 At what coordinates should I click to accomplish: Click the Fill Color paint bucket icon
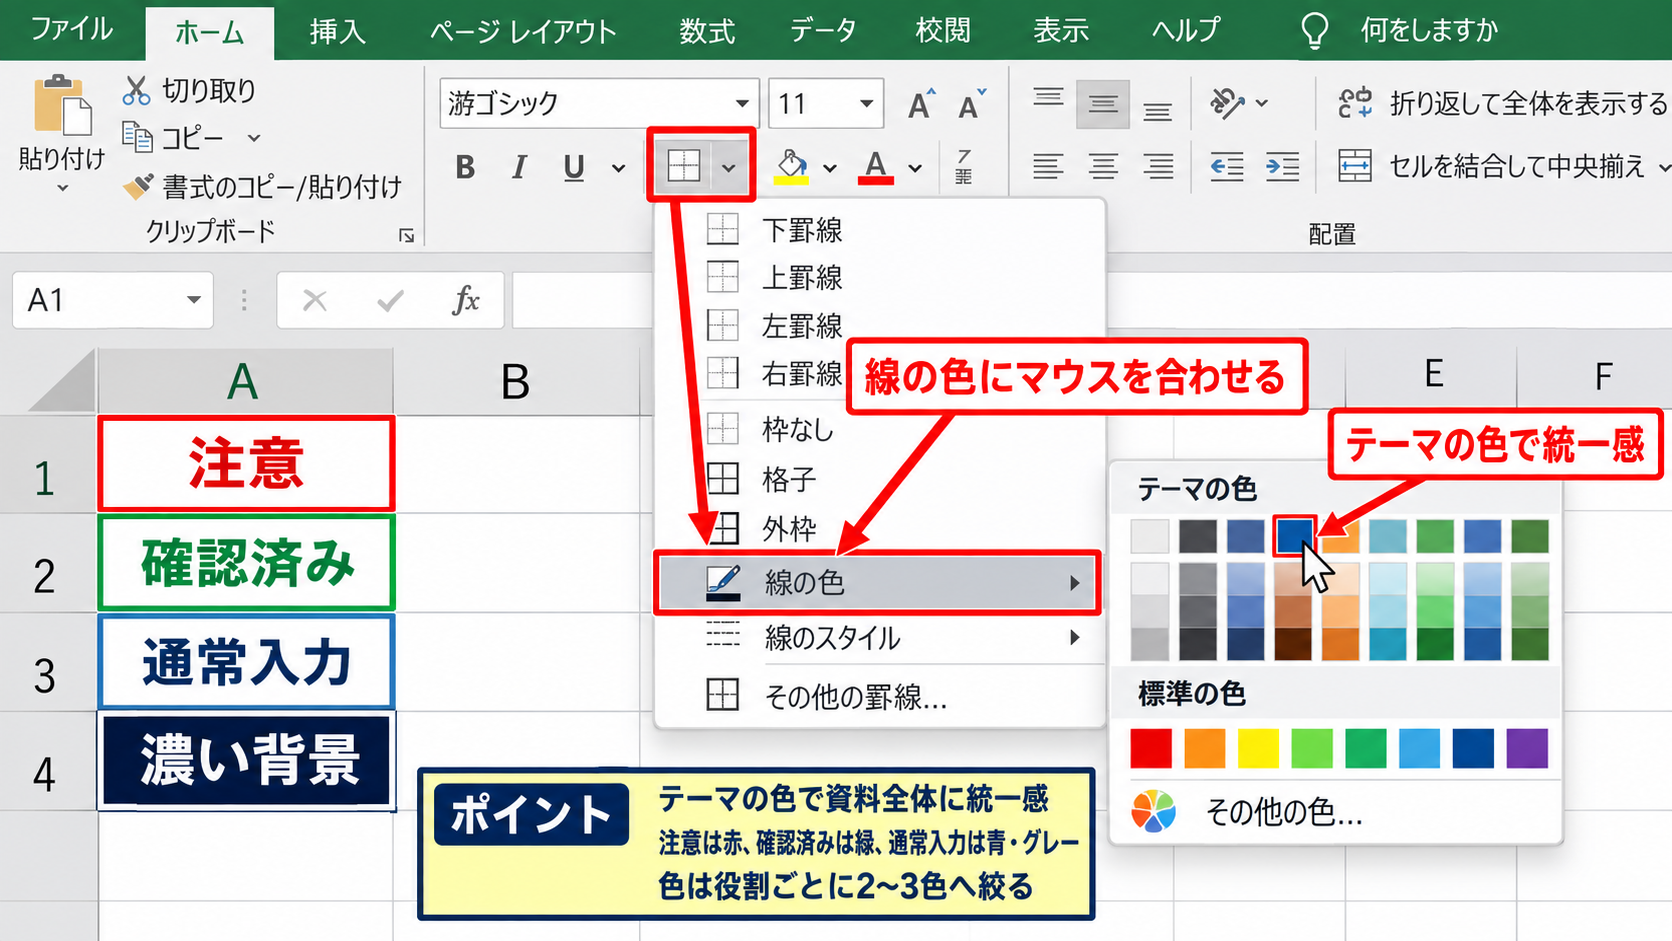(x=792, y=166)
